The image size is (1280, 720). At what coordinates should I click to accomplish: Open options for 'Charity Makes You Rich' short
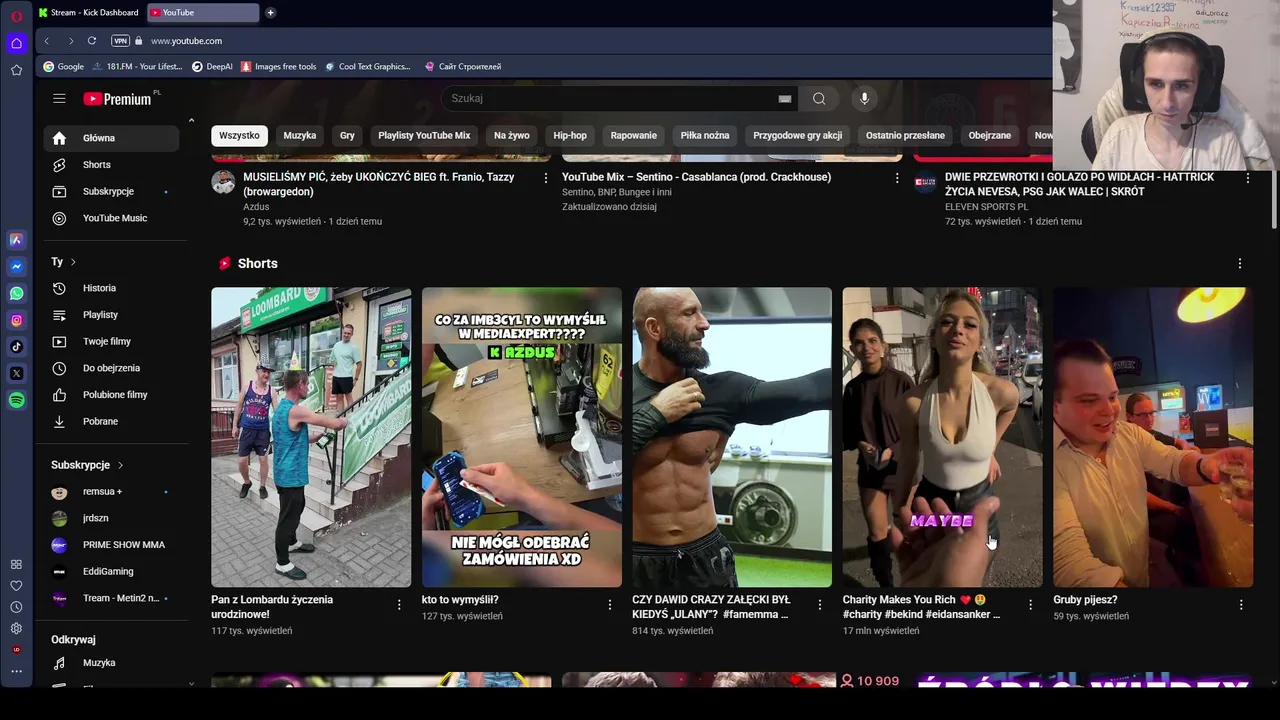tap(1031, 604)
